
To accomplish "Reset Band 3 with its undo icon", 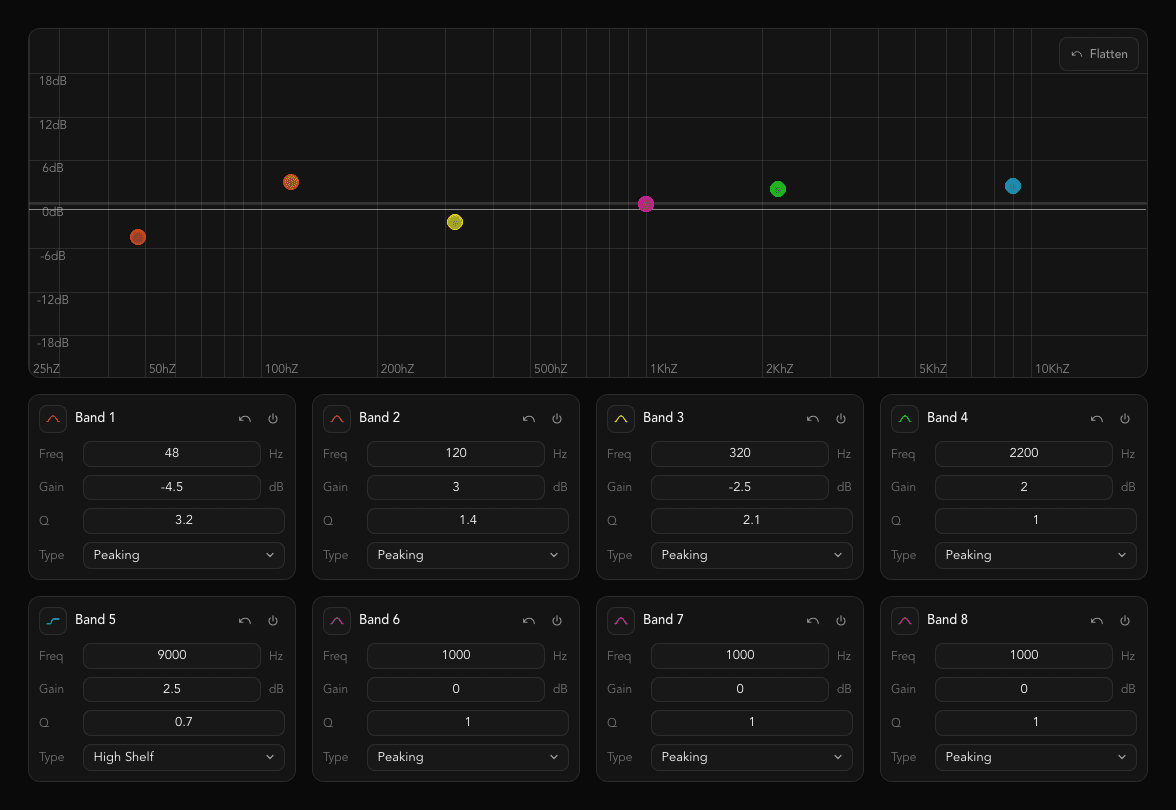I will (x=813, y=418).
